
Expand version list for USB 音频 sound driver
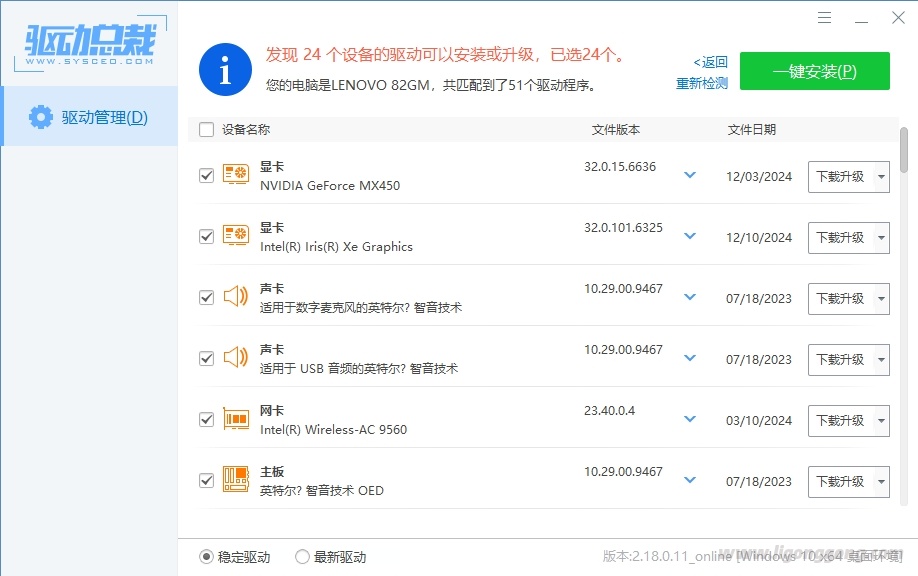coord(690,358)
